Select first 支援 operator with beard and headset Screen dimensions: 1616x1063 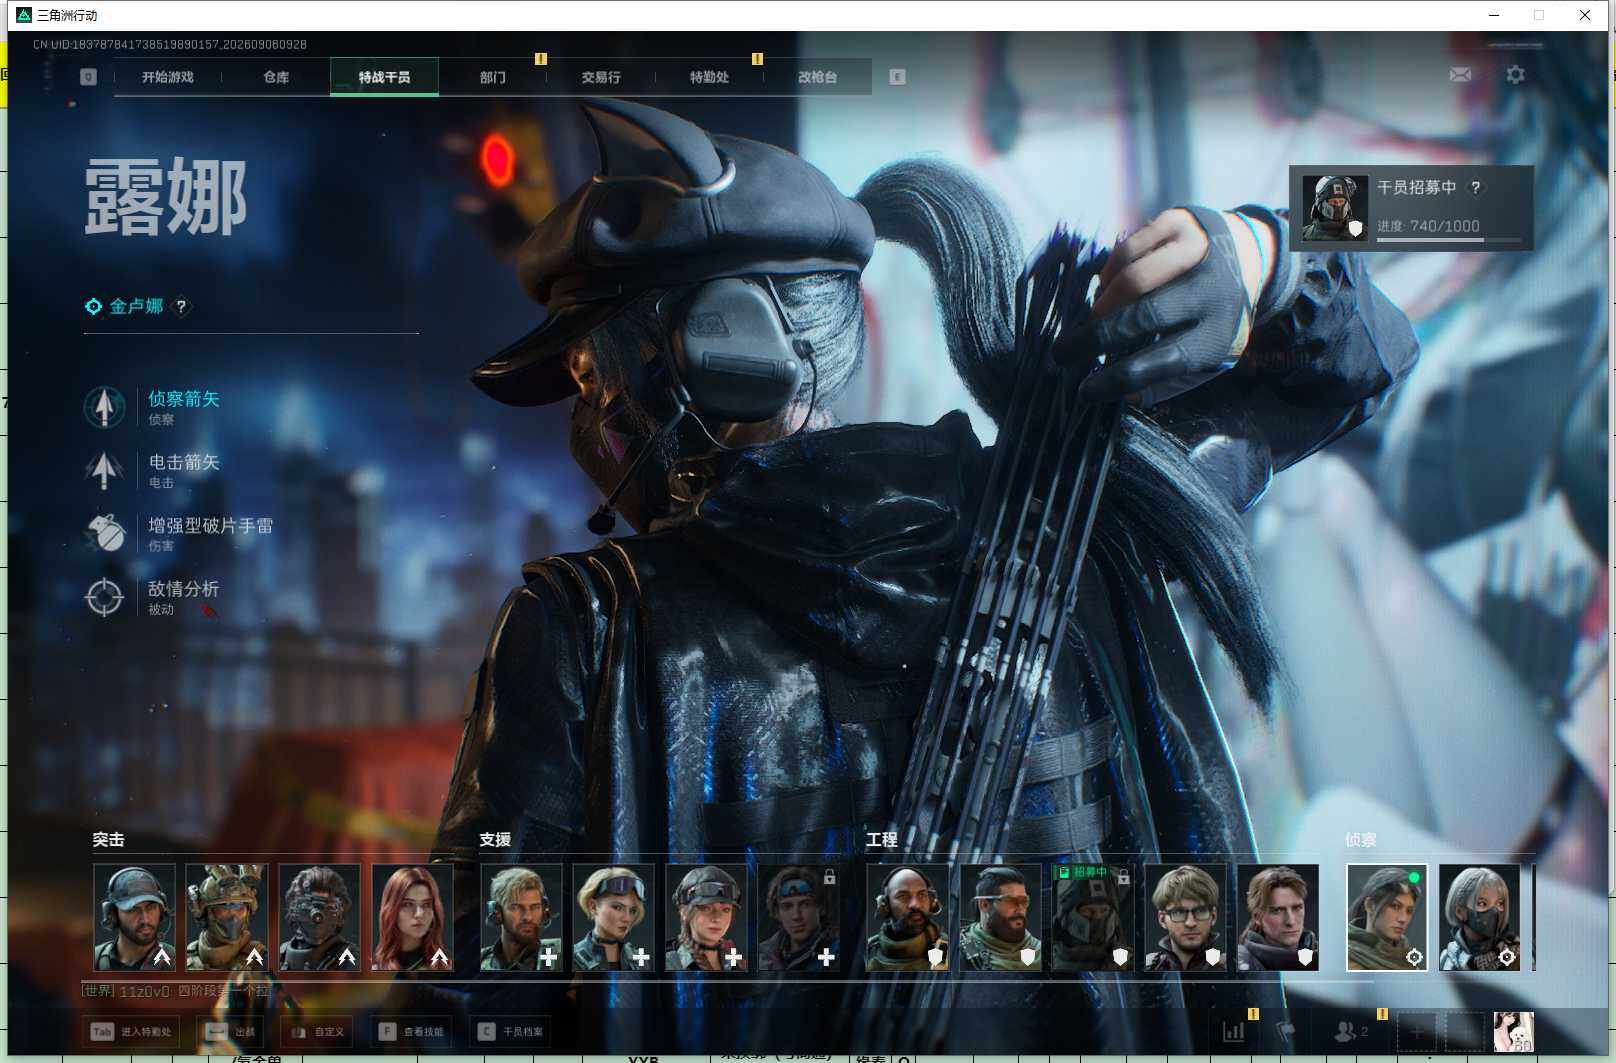(521, 917)
